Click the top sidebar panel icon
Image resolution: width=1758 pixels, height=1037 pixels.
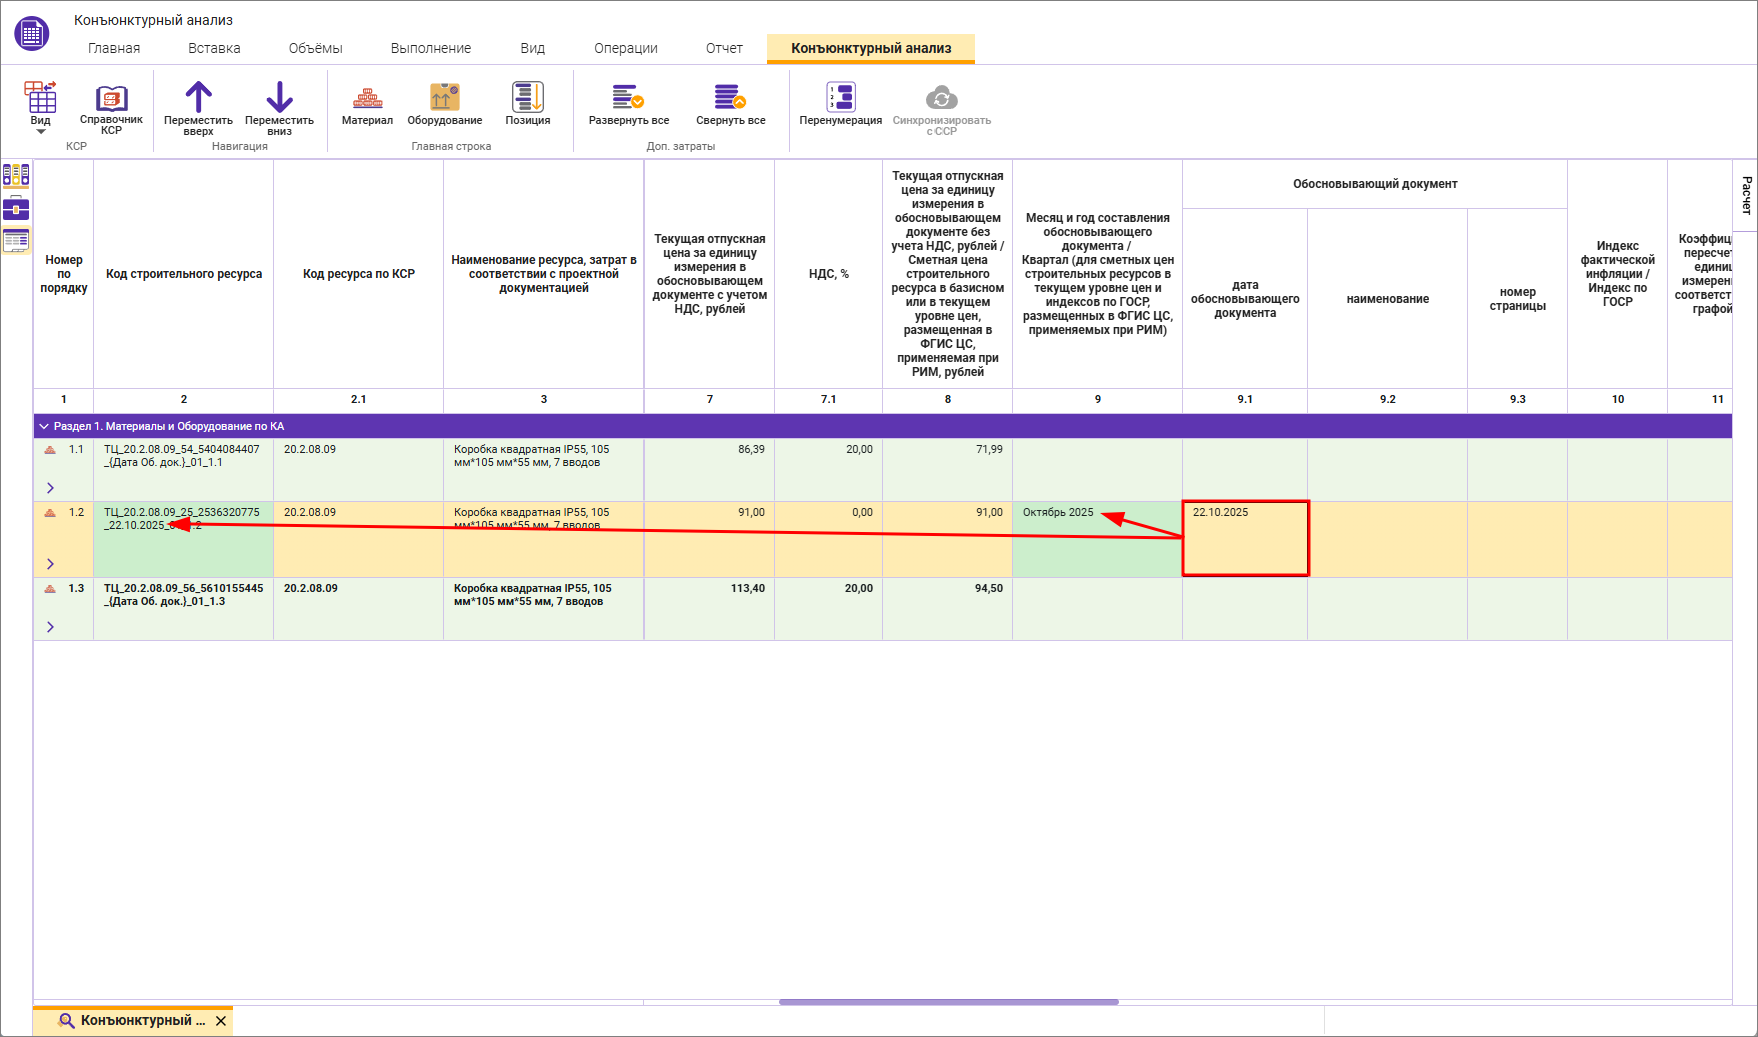coord(16,176)
